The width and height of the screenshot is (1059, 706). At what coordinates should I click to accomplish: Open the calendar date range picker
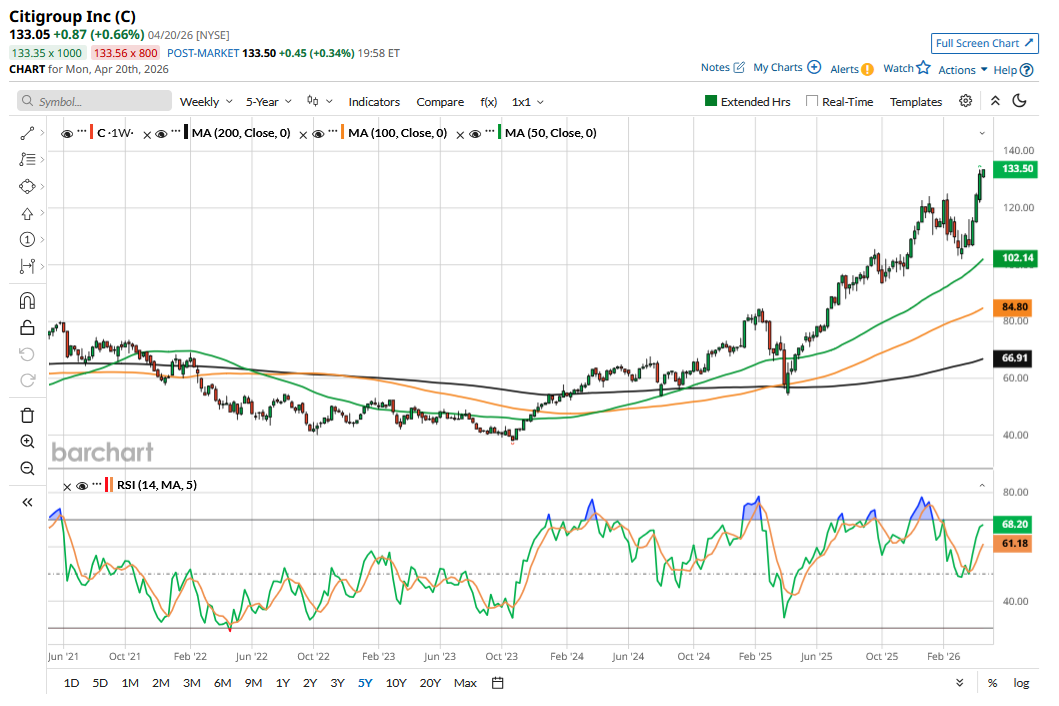click(497, 683)
